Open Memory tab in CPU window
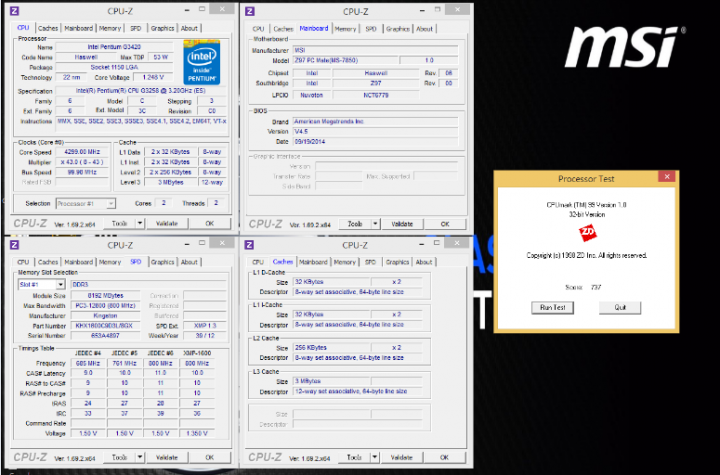Screen dimensions: 720x475 110,28
